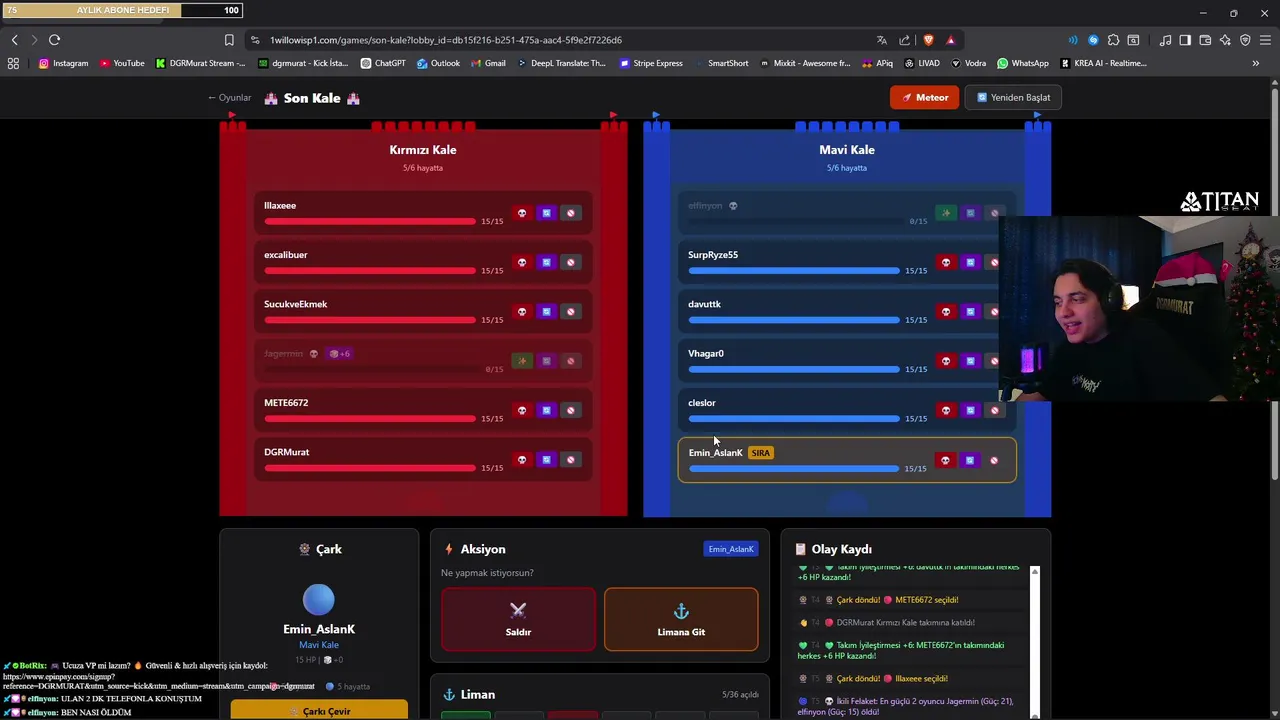This screenshot has width=1280, height=720.
Task: Open the Gmail bookmark
Action: coord(488,63)
